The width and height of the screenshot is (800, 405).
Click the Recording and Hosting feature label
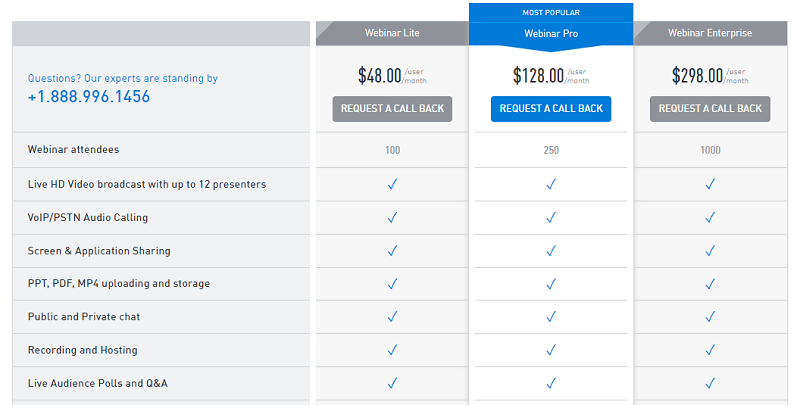[83, 350]
